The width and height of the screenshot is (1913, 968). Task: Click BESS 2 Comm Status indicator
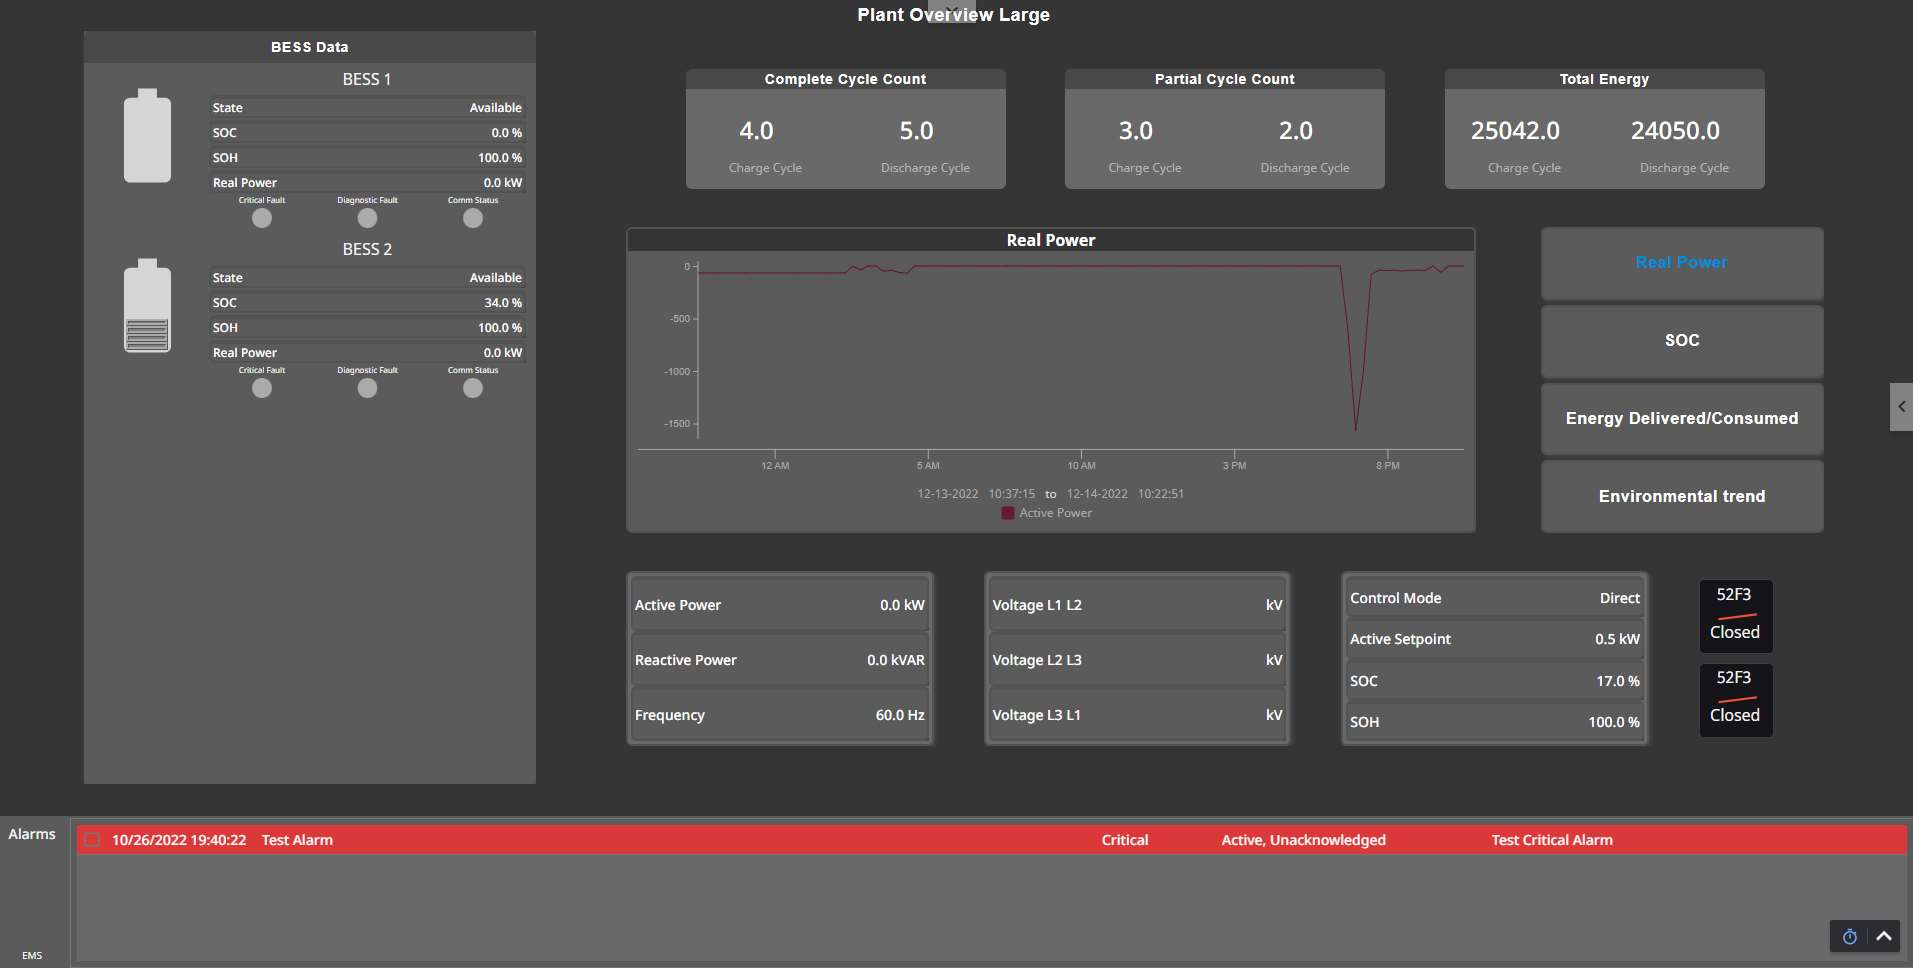(473, 388)
